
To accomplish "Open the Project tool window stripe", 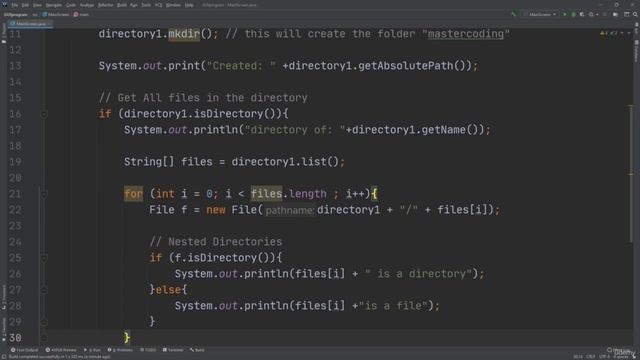I will click(x=4, y=33).
